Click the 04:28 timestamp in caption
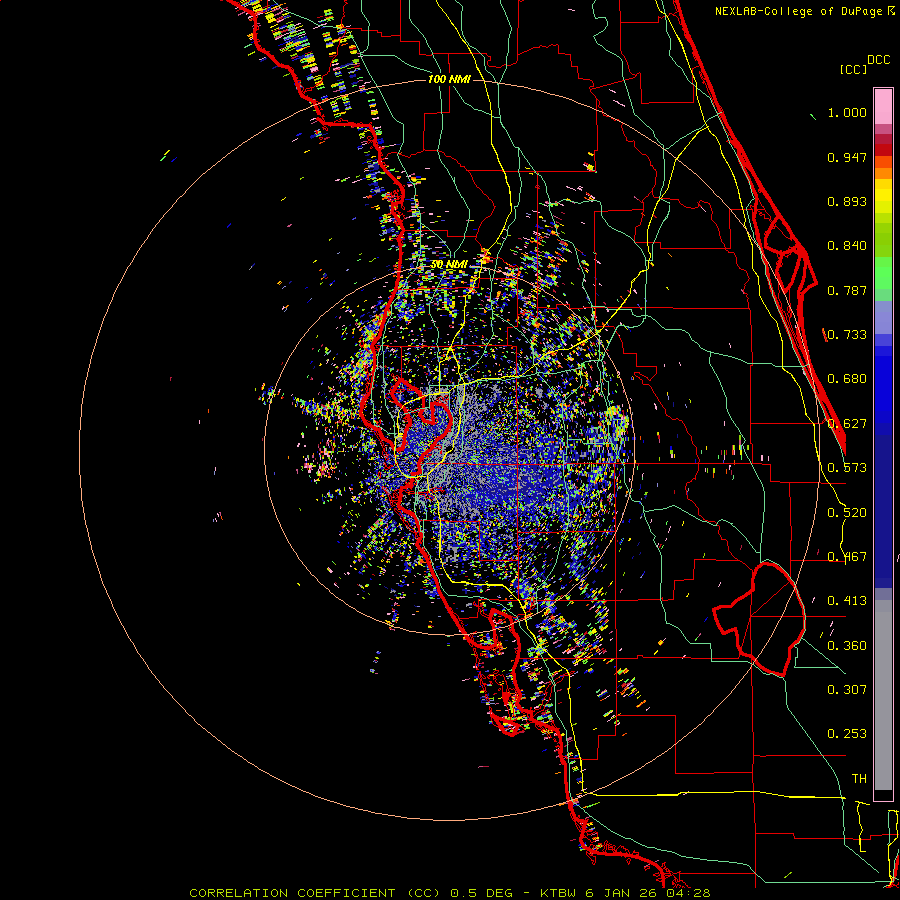The image size is (900, 900). pyautogui.click(x=688, y=893)
